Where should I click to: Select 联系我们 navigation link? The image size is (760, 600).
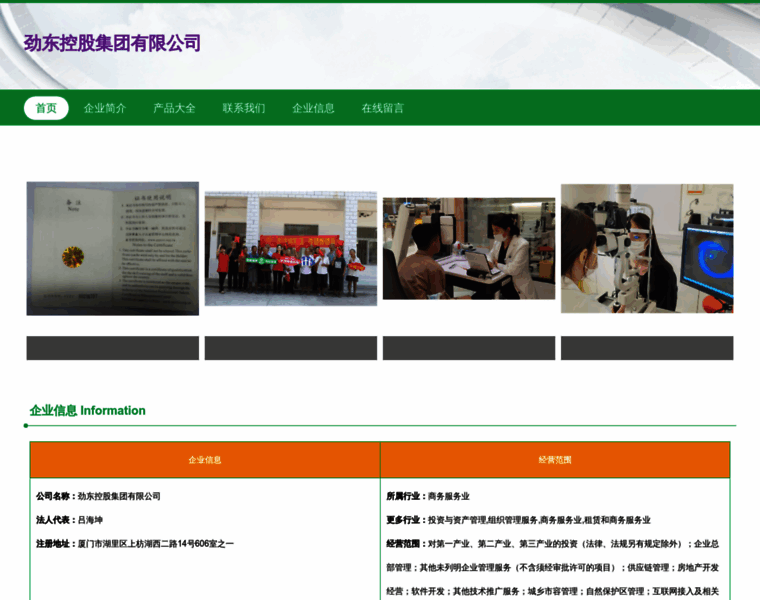coord(244,108)
